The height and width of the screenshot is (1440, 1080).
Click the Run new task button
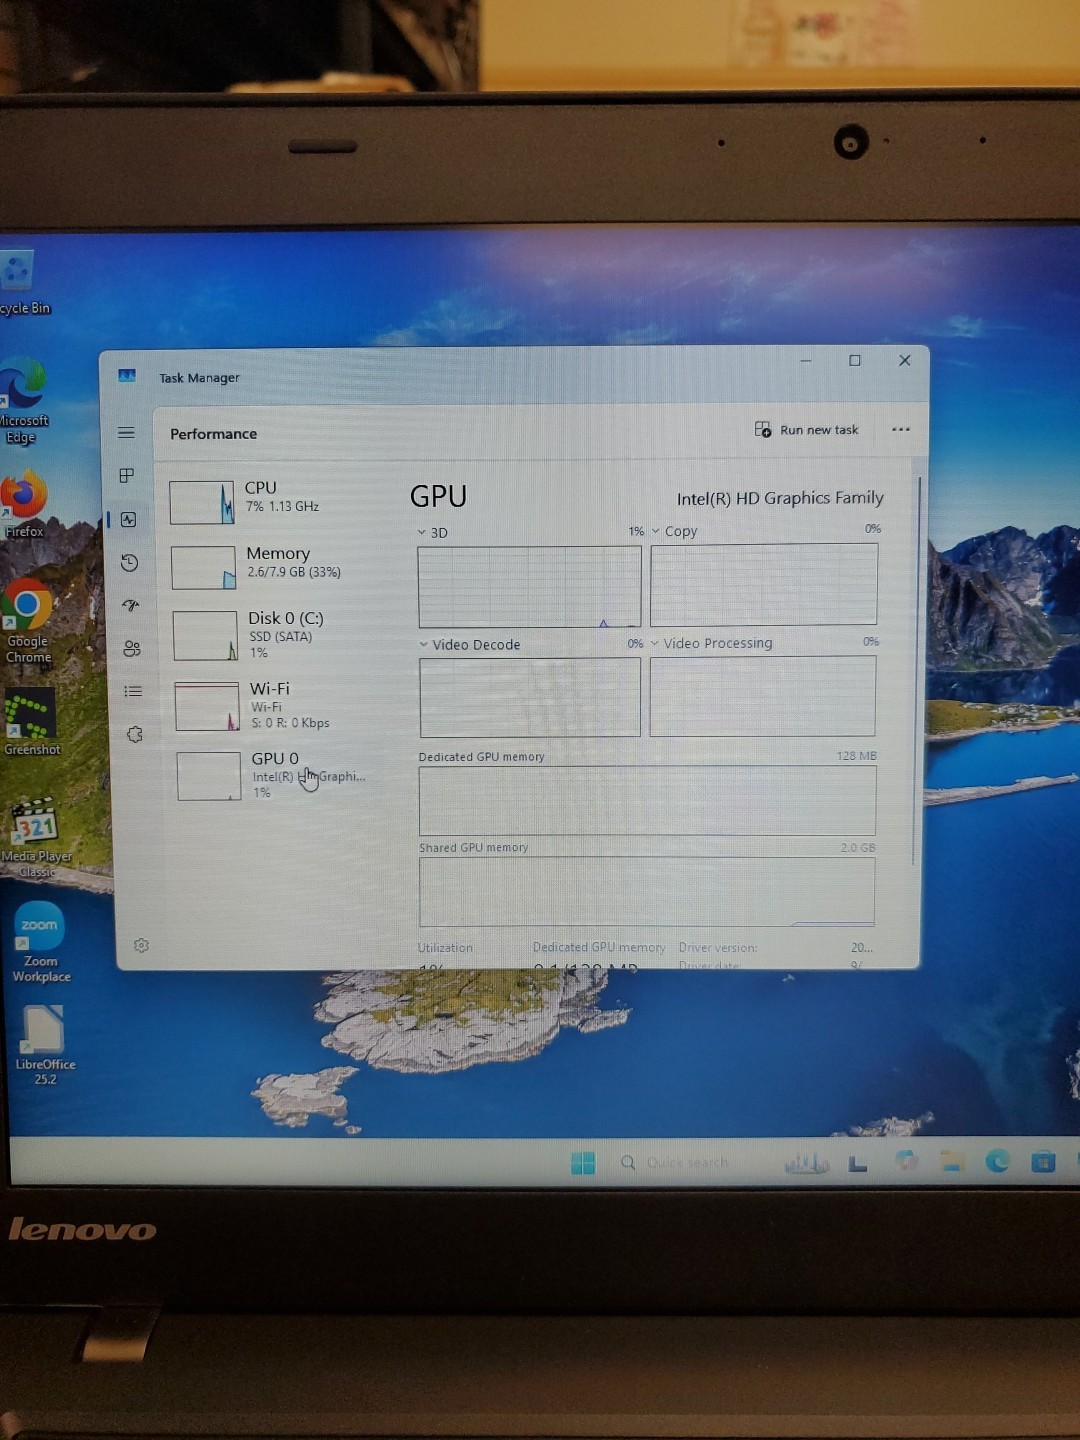click(806, 430)
